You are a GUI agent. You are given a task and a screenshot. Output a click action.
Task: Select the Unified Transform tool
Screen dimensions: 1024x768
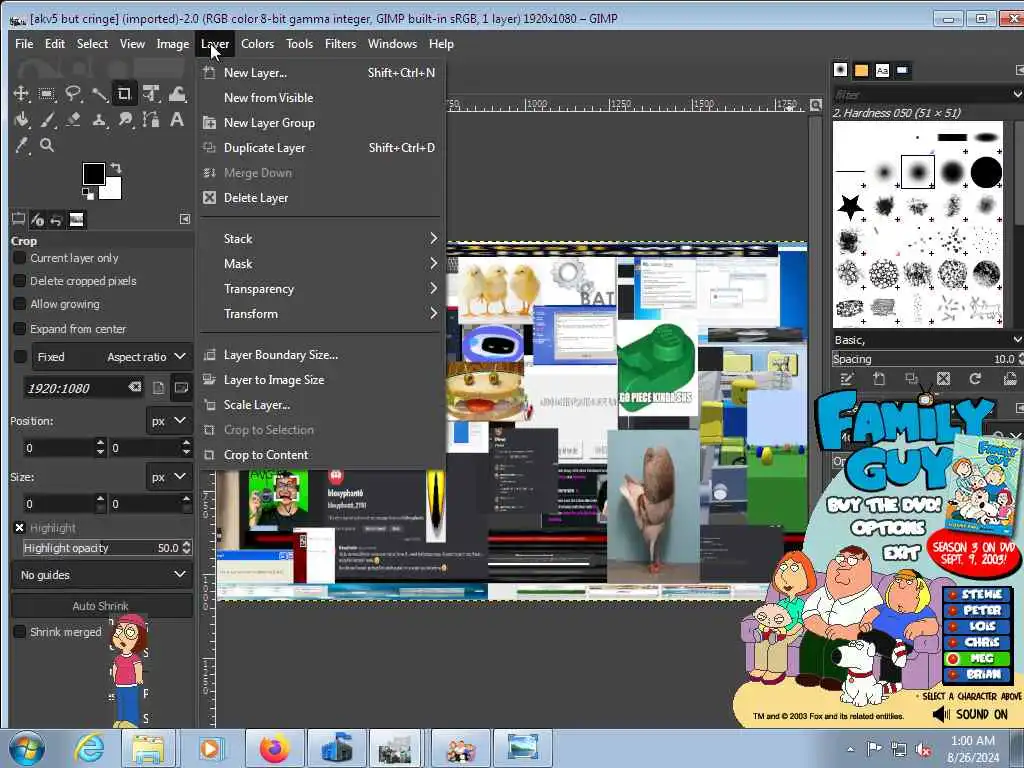[151, 94]
